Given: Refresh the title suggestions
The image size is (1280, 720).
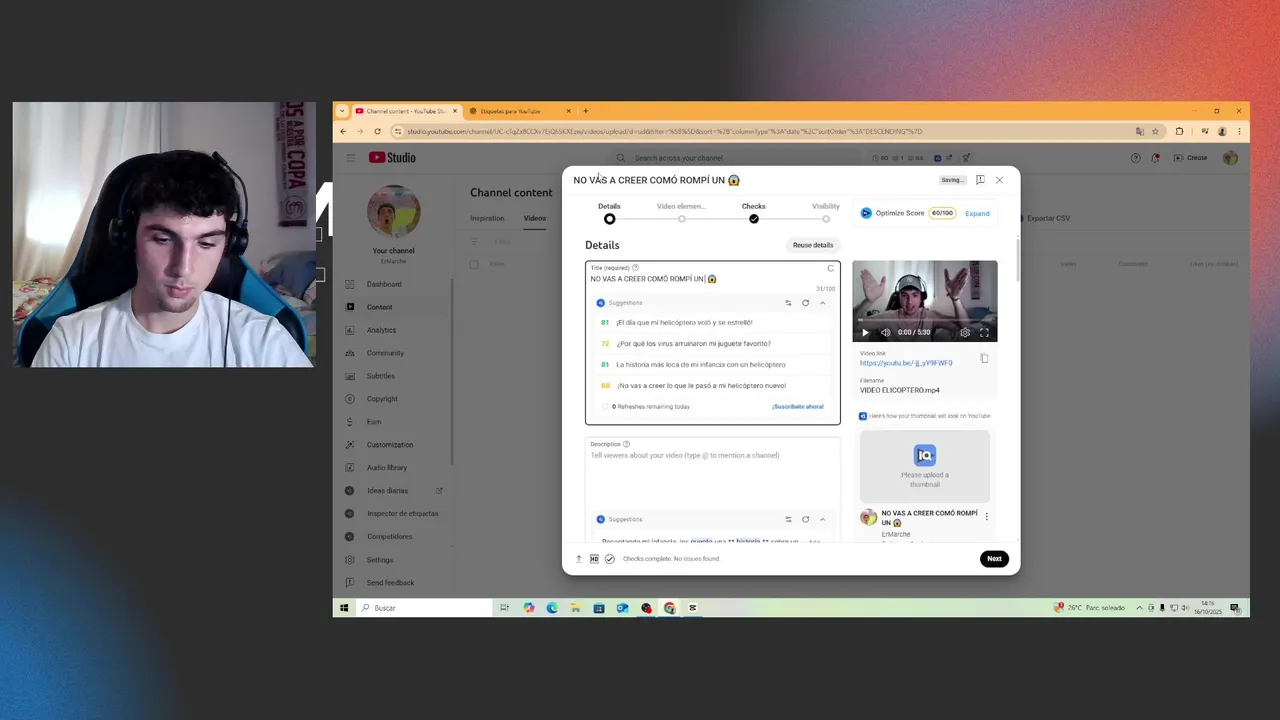Looking at the screenshot, I should coord(805,303).
